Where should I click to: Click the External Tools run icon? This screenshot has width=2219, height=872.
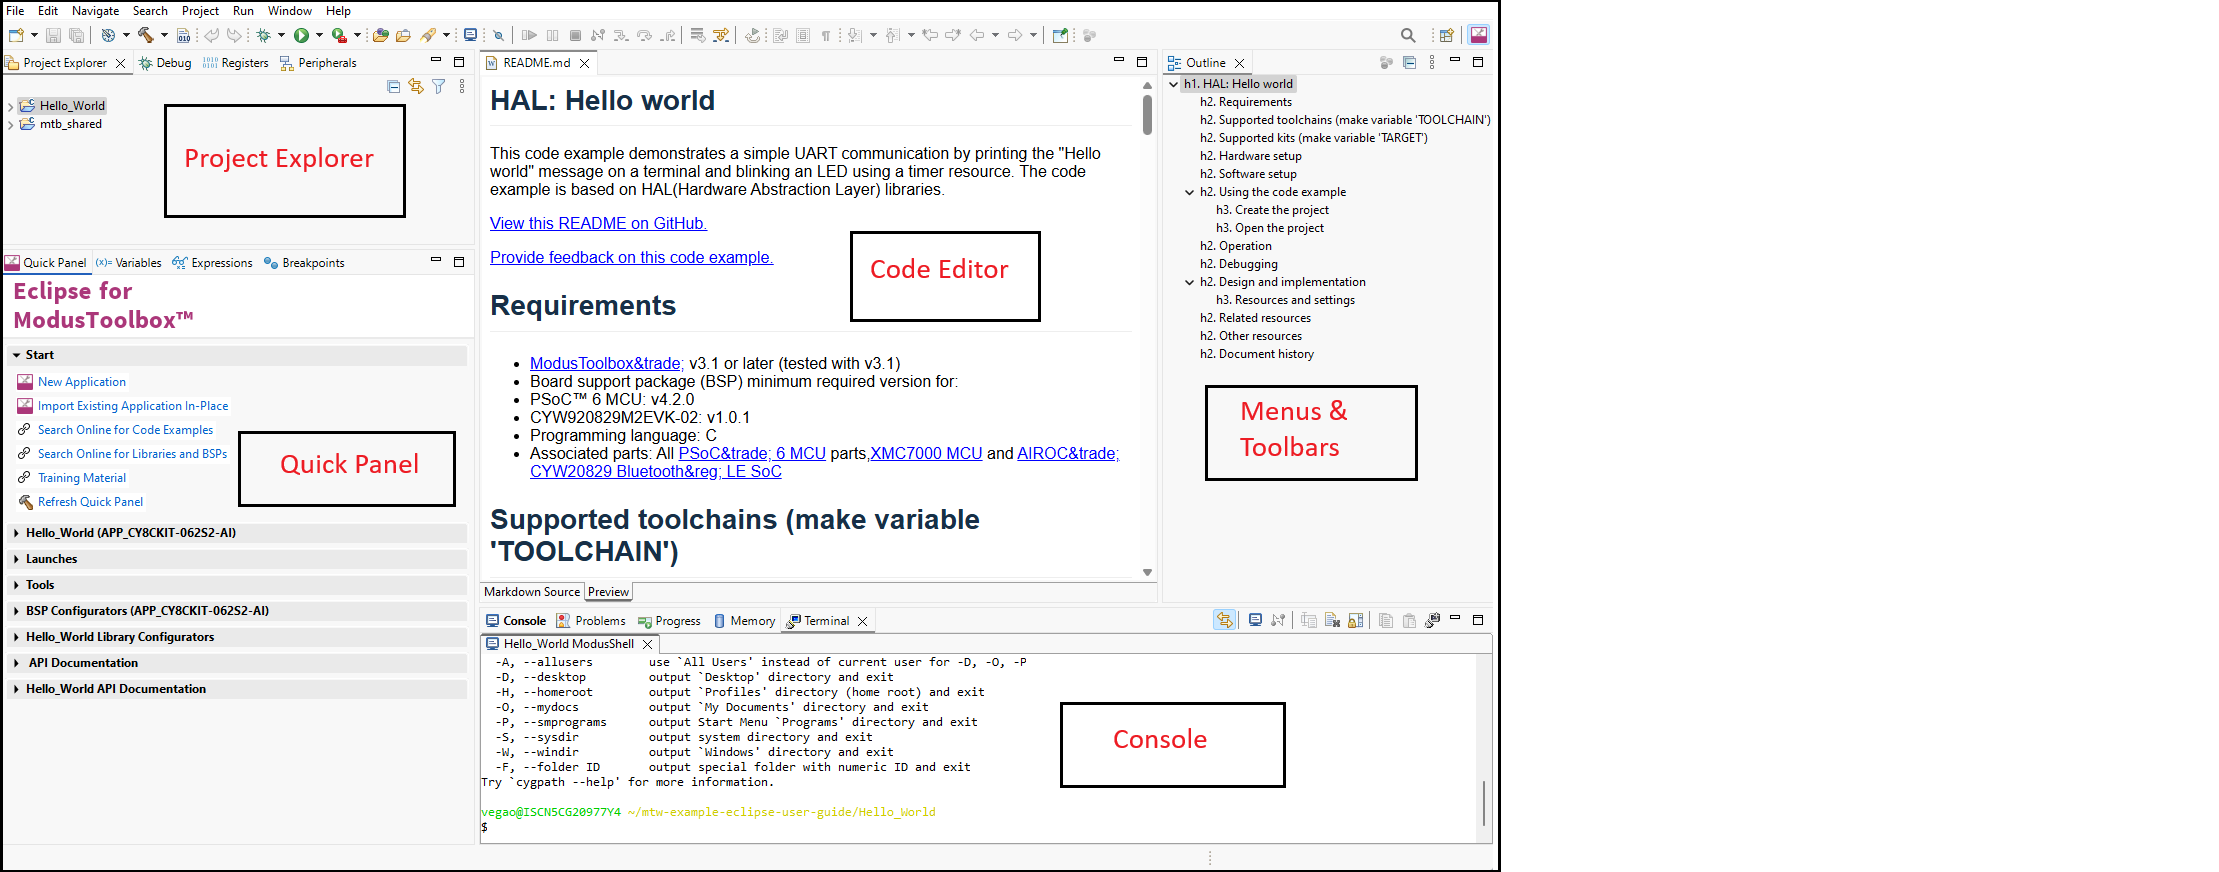pyautogui.click(x=339, y=35)
